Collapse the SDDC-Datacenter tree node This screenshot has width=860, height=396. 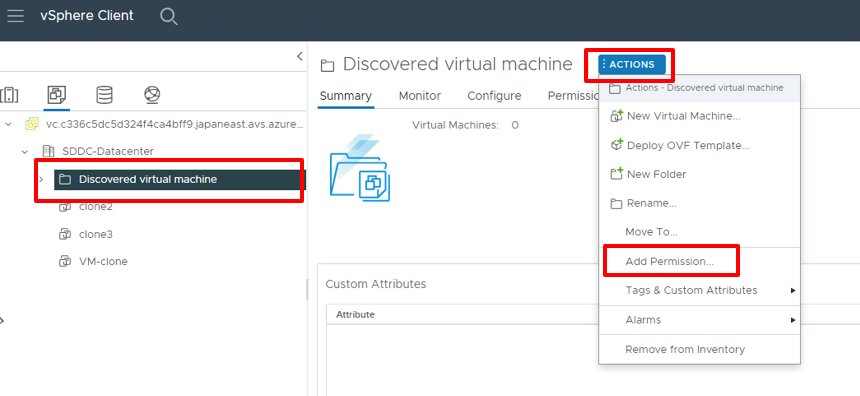click(x=25, y=151)
